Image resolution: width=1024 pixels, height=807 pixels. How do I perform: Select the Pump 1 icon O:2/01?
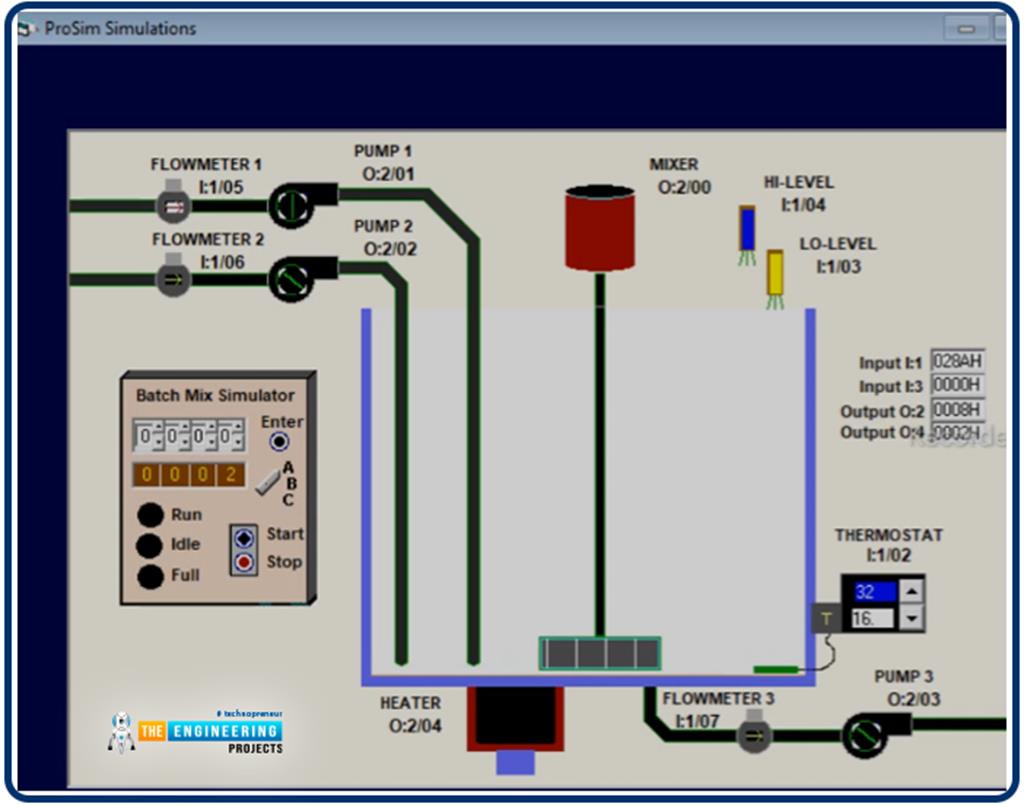pos(292,206)
